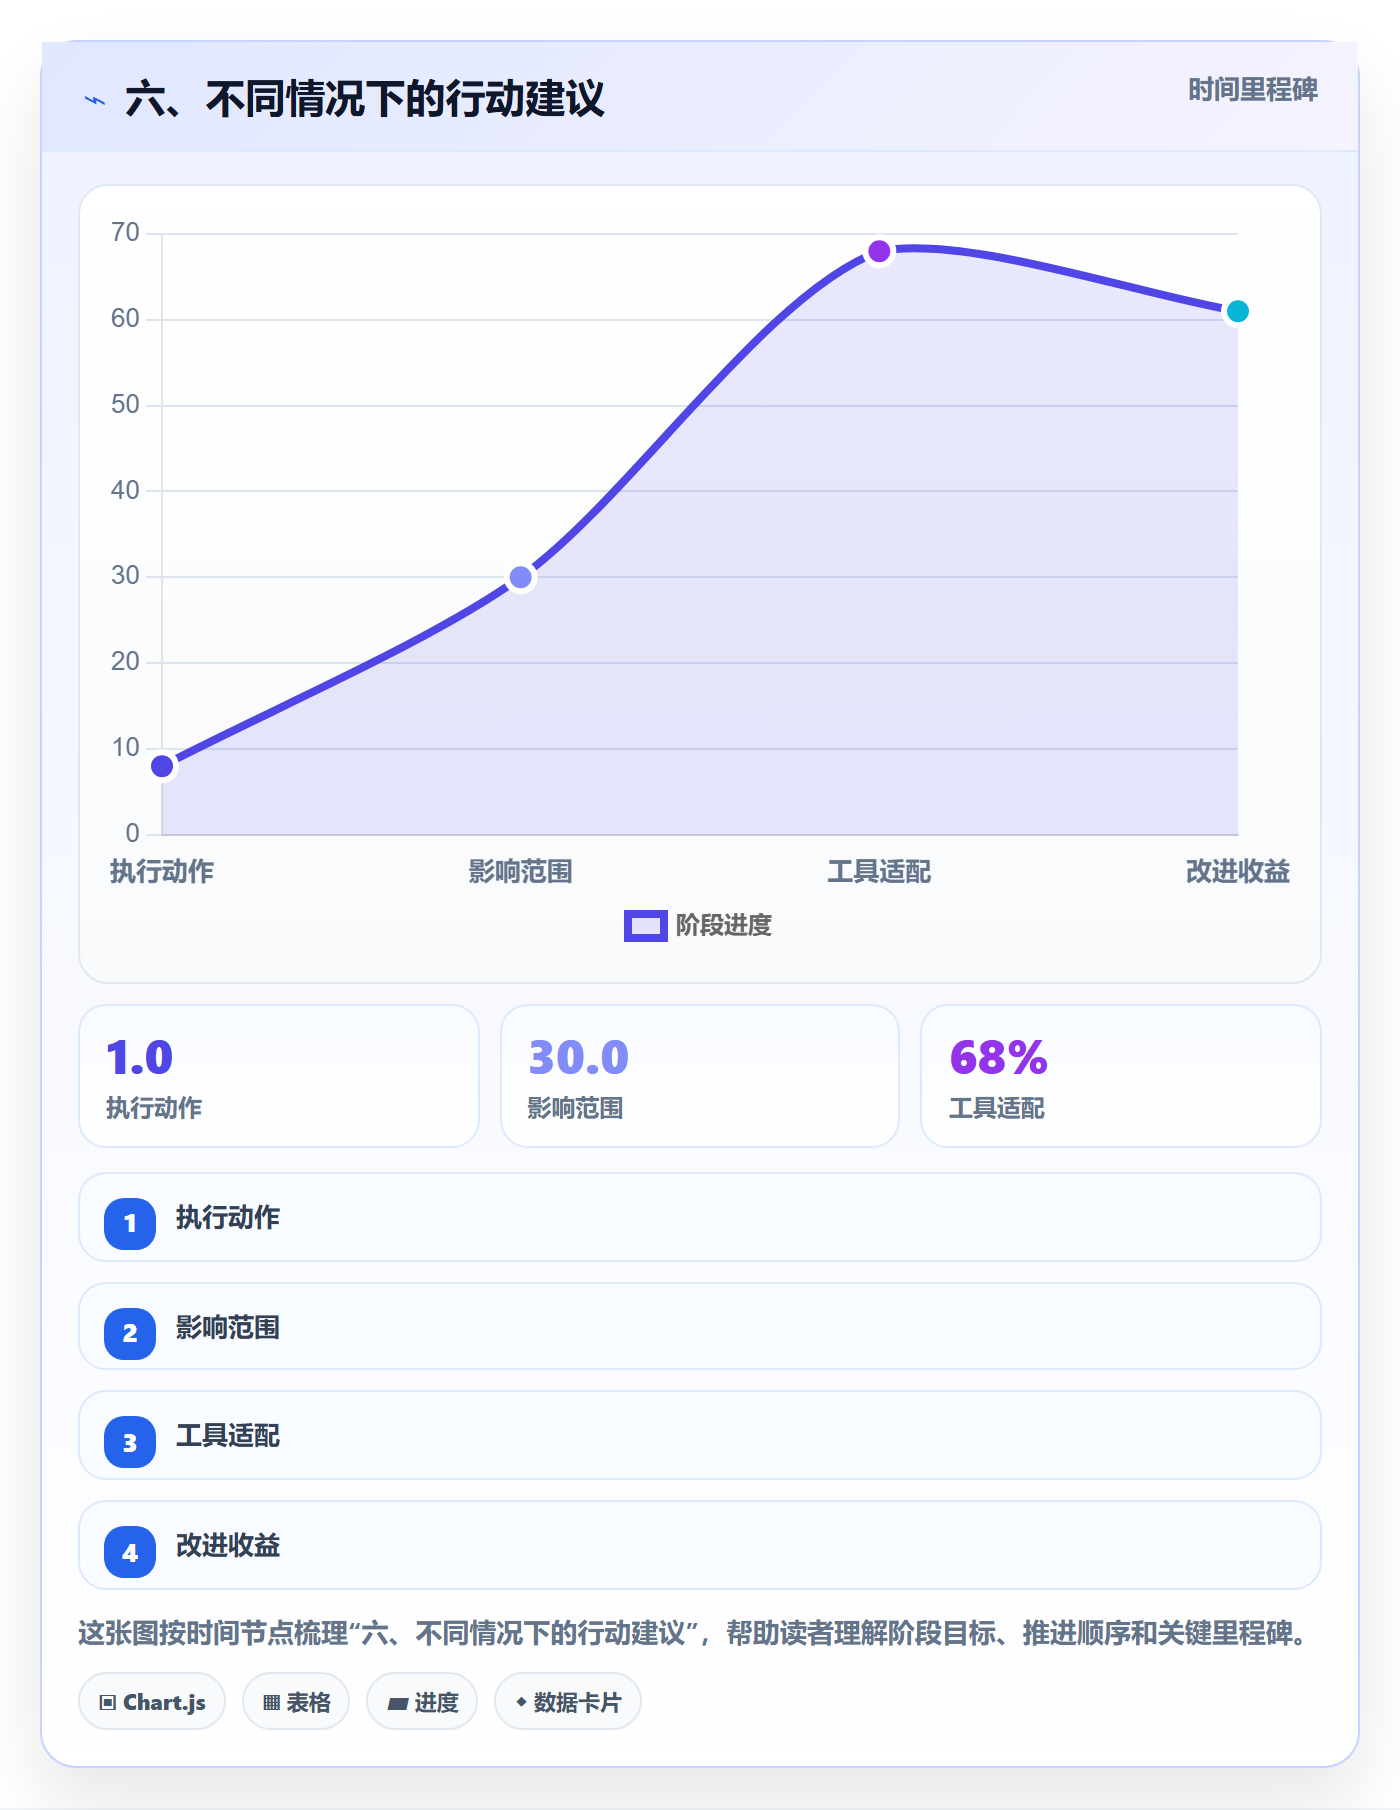The height and width of the screenshot is (1810, 1400).
Task: Click the Chart.js tag label
Action: 164,1702
